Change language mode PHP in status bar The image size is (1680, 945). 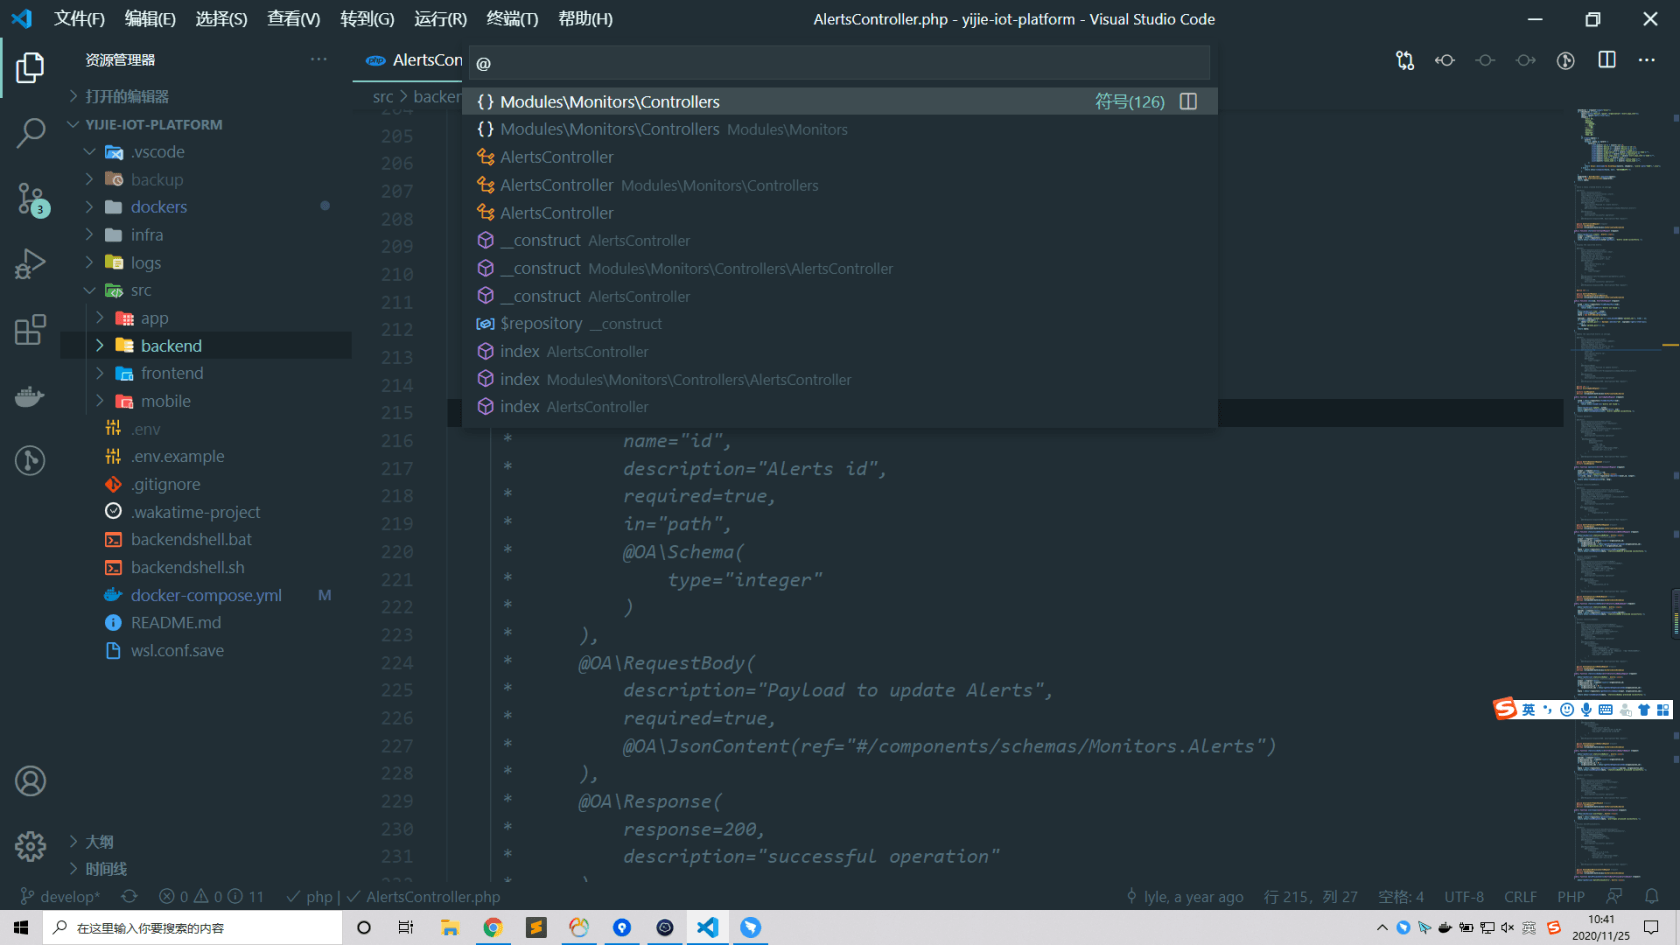(1571, 896)
